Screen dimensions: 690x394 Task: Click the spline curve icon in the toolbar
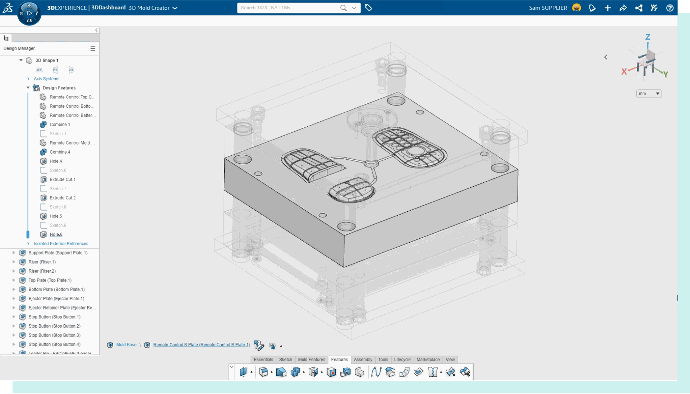click(375, 372)
